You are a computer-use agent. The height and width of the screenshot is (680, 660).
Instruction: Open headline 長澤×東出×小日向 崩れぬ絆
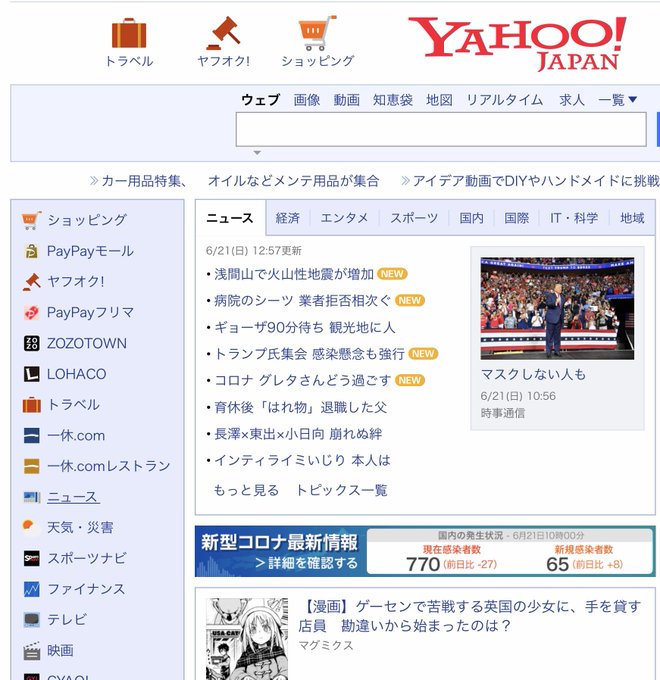298,434
